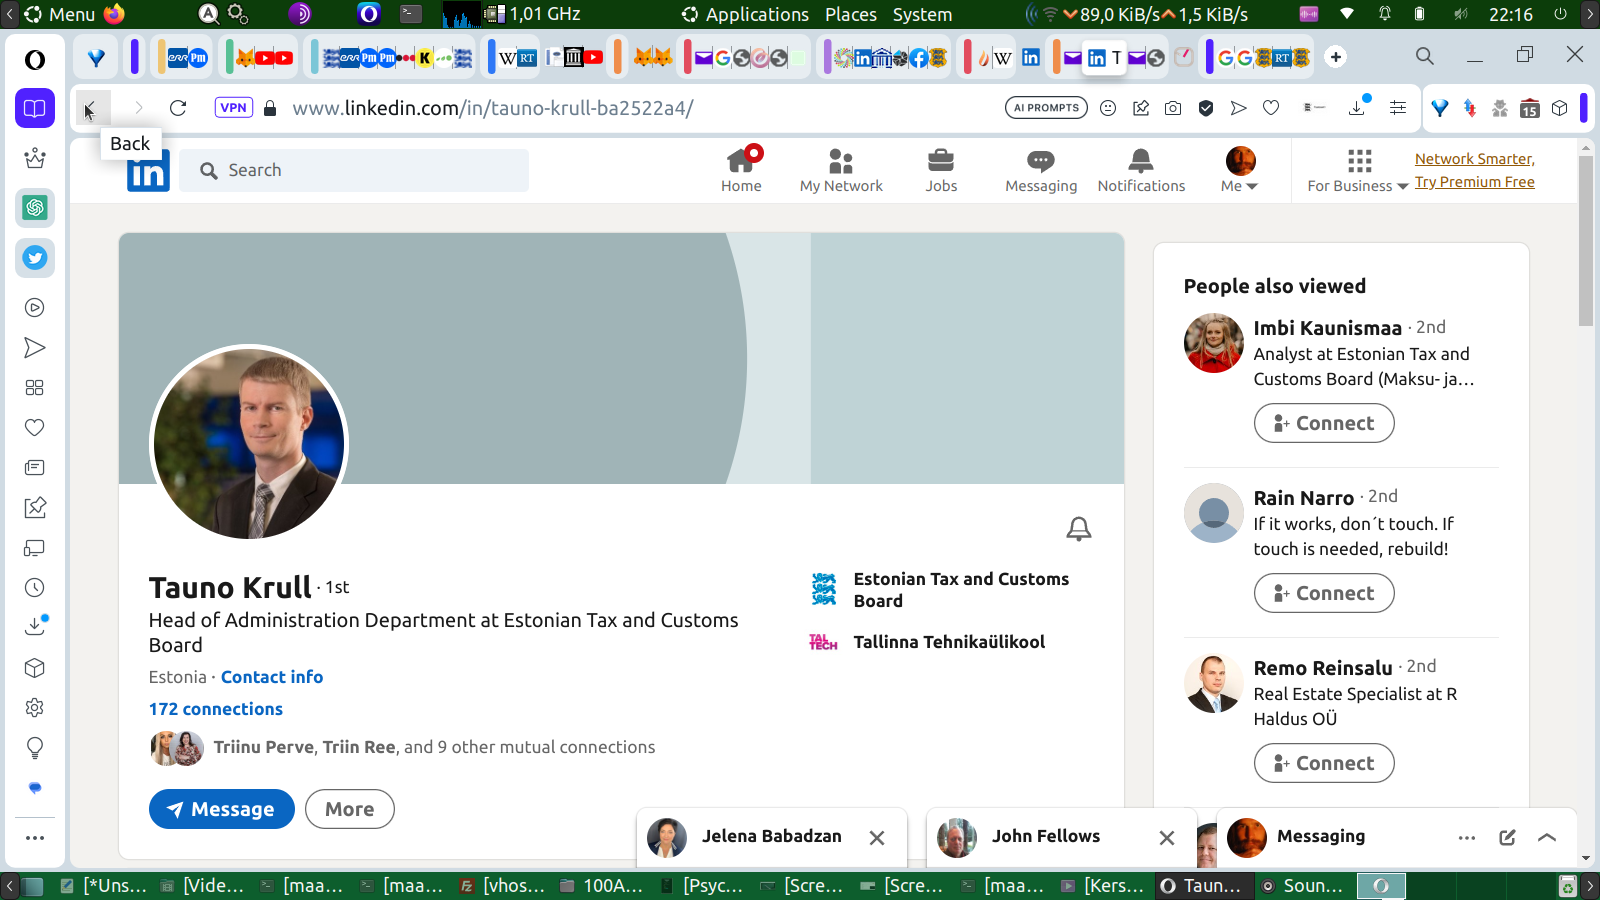Screen dimensions: 1600x900
Task: Open LinkedIn Notifications
Action: (x=1141, y=170)
